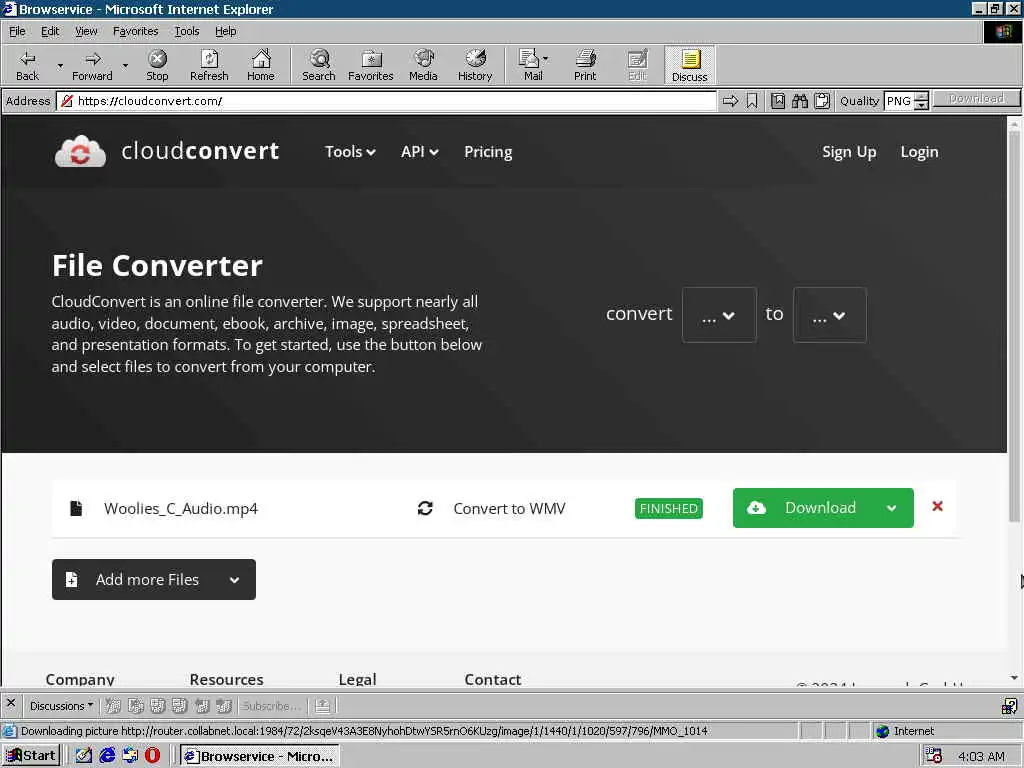Open the target format dropdown after 'to'
This screenshot has height=768, width=1024.
[829, 315]
